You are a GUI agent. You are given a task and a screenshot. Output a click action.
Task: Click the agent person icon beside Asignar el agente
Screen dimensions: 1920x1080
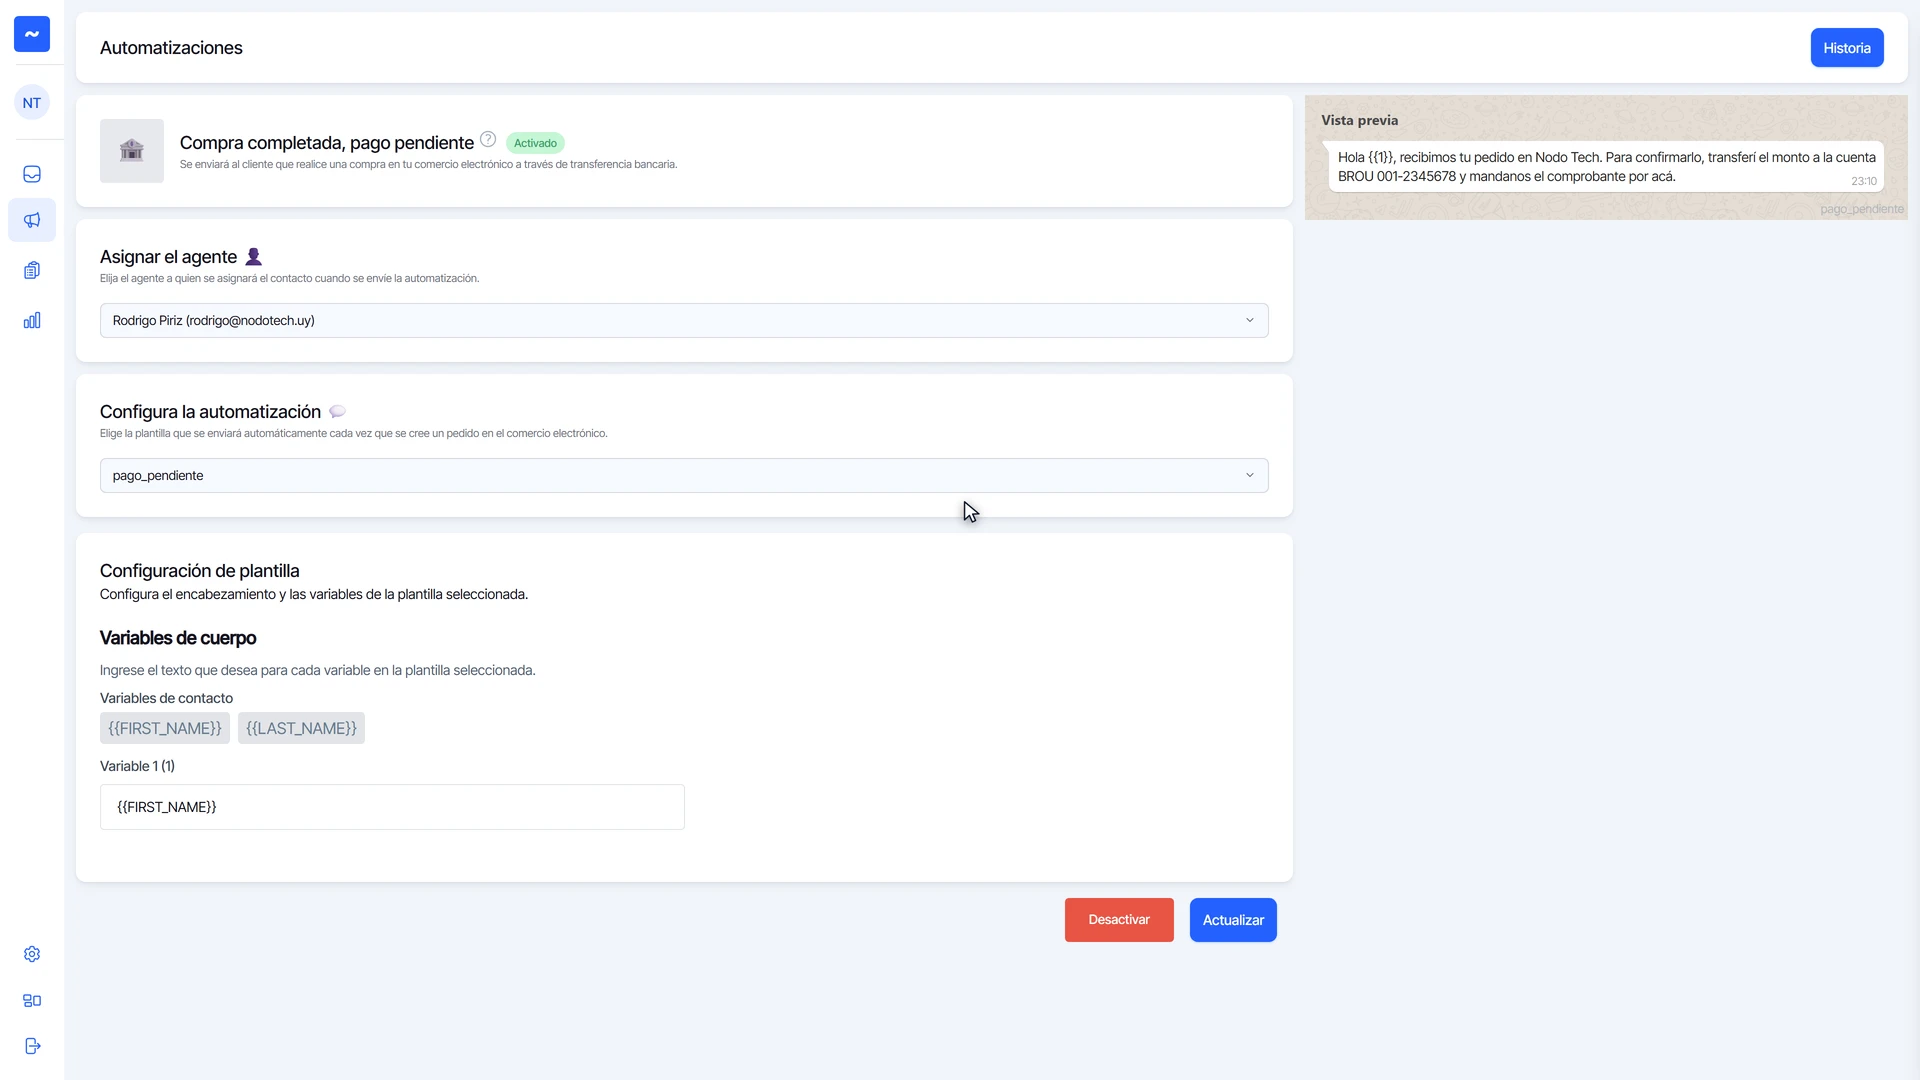click(254, 257)
